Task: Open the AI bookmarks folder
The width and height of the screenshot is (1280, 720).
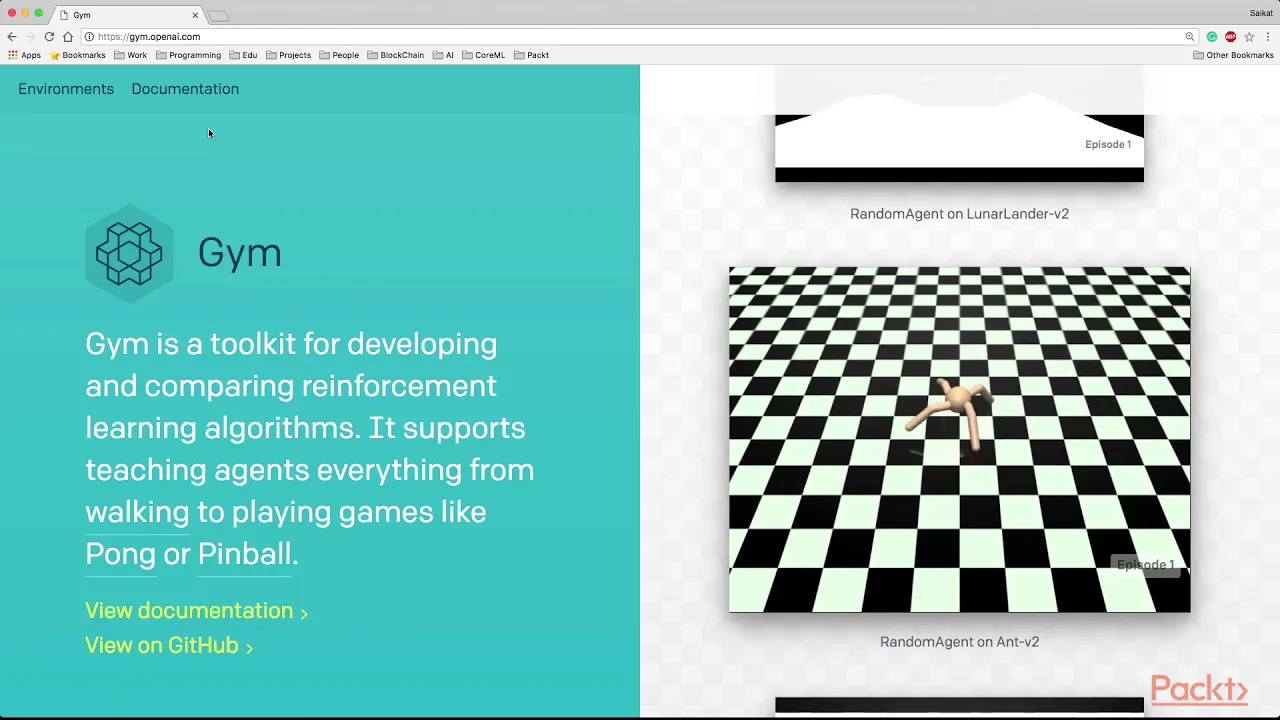Action: pyautogui.click(x=443, y=55)
